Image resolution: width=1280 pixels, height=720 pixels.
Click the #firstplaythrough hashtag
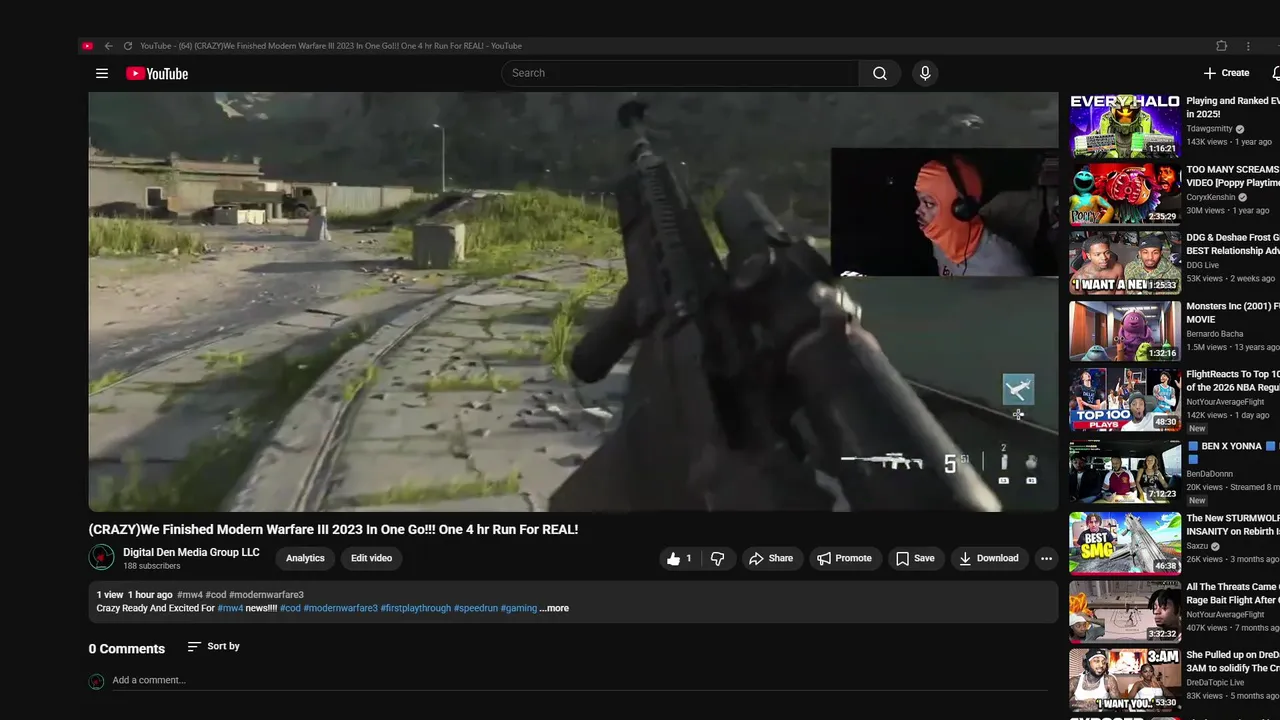[415, 608]
